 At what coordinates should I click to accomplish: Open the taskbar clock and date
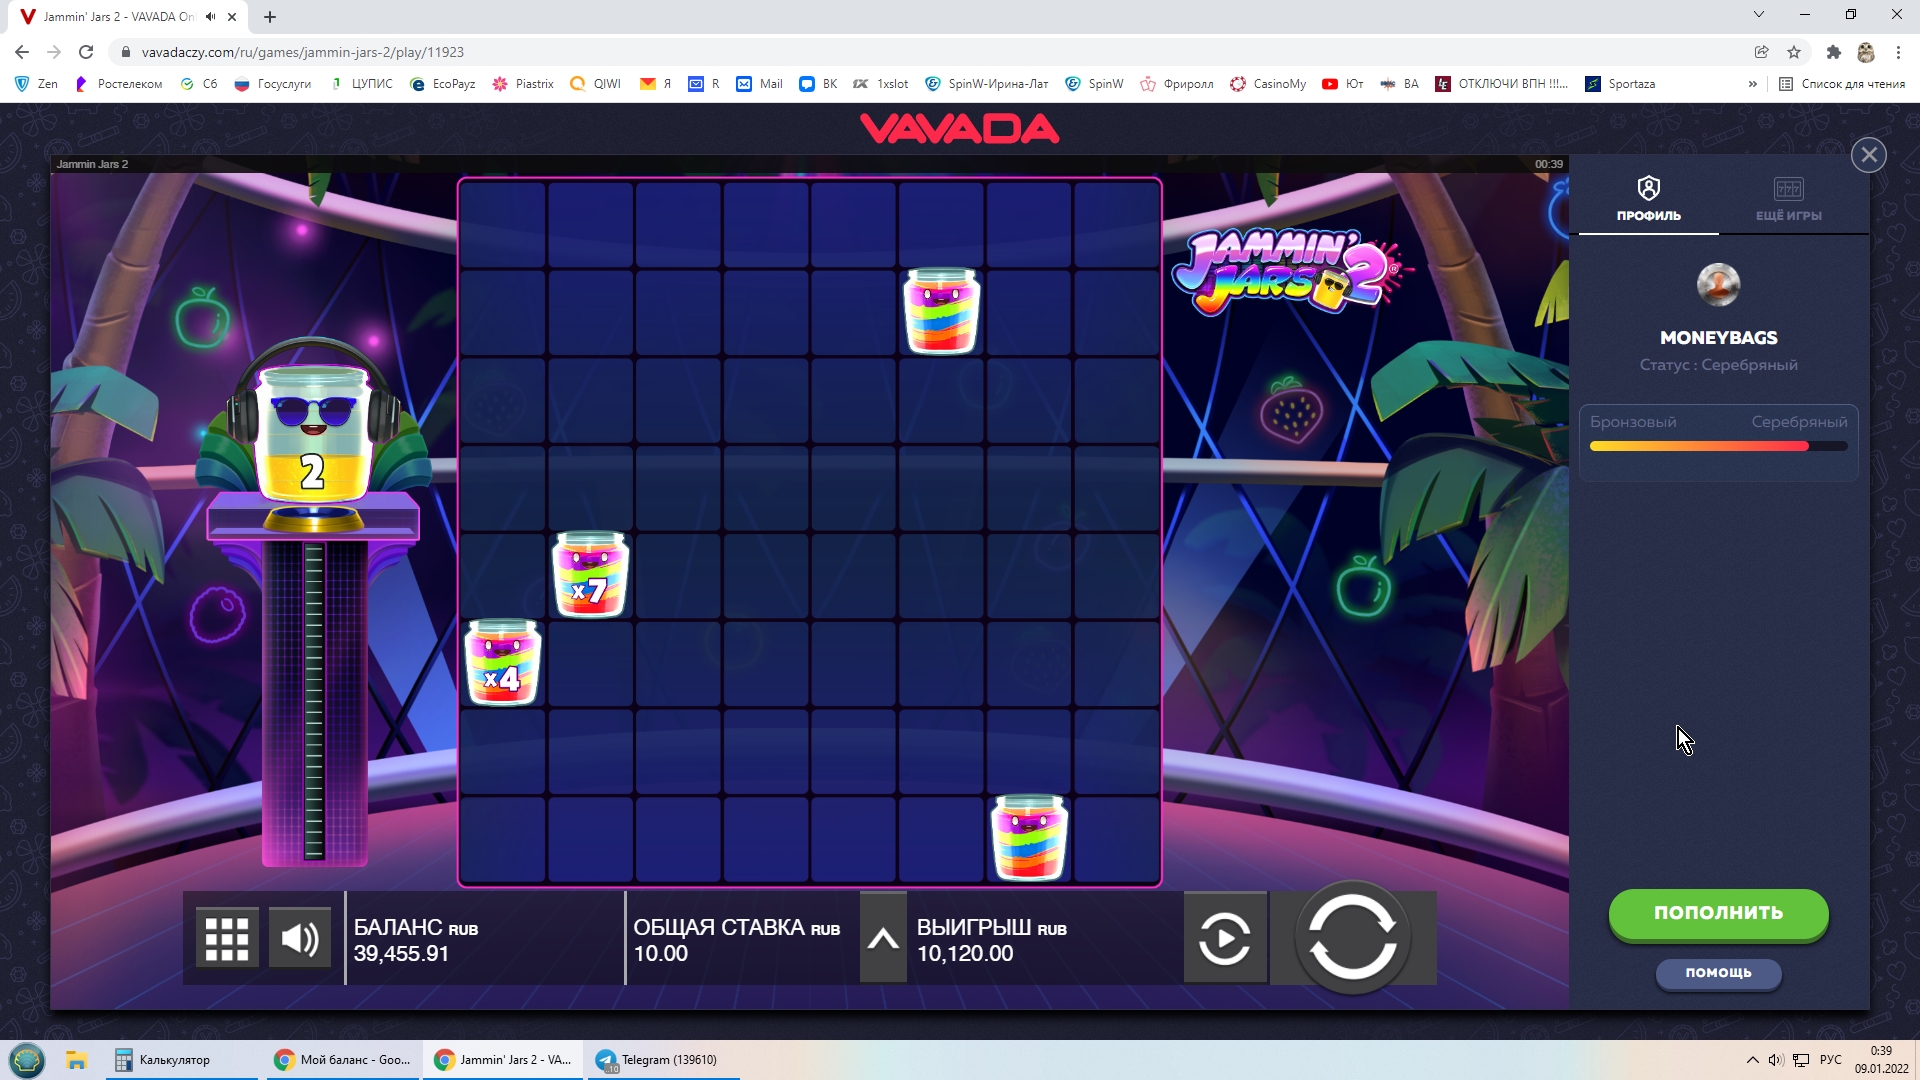click(x=1881, y=1060)
